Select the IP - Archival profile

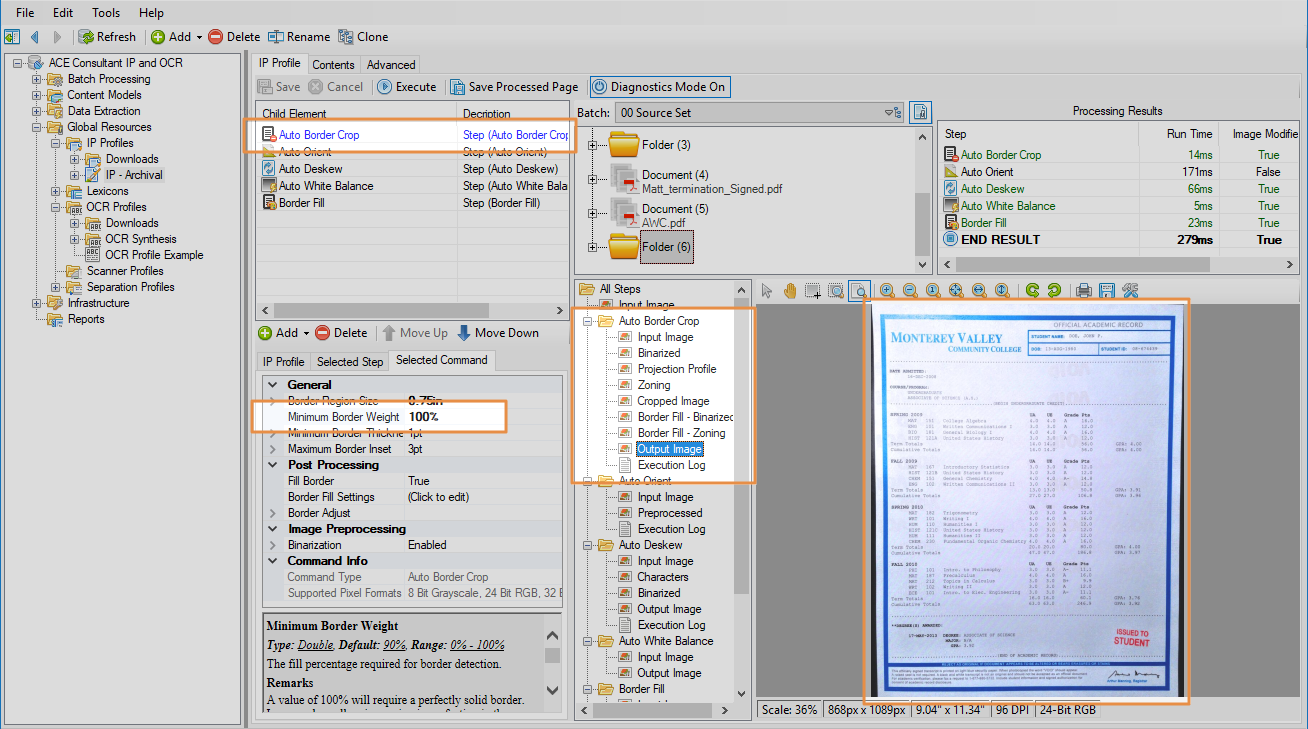[134, 175]
